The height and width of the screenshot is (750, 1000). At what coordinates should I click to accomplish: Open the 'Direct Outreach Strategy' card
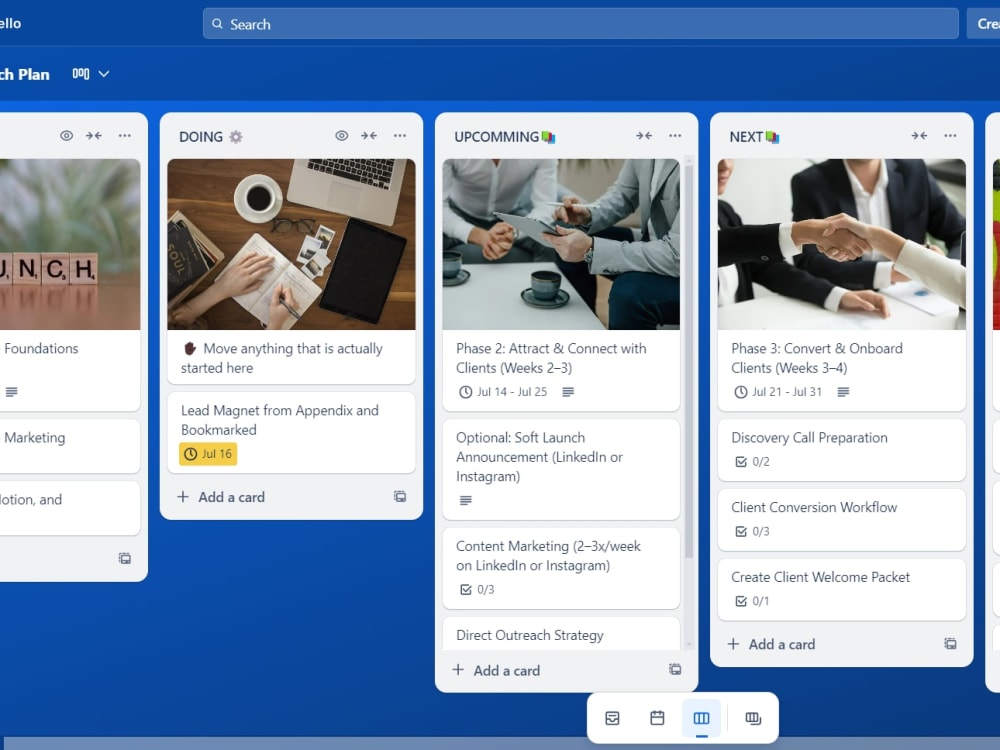(x=561, y=634)
